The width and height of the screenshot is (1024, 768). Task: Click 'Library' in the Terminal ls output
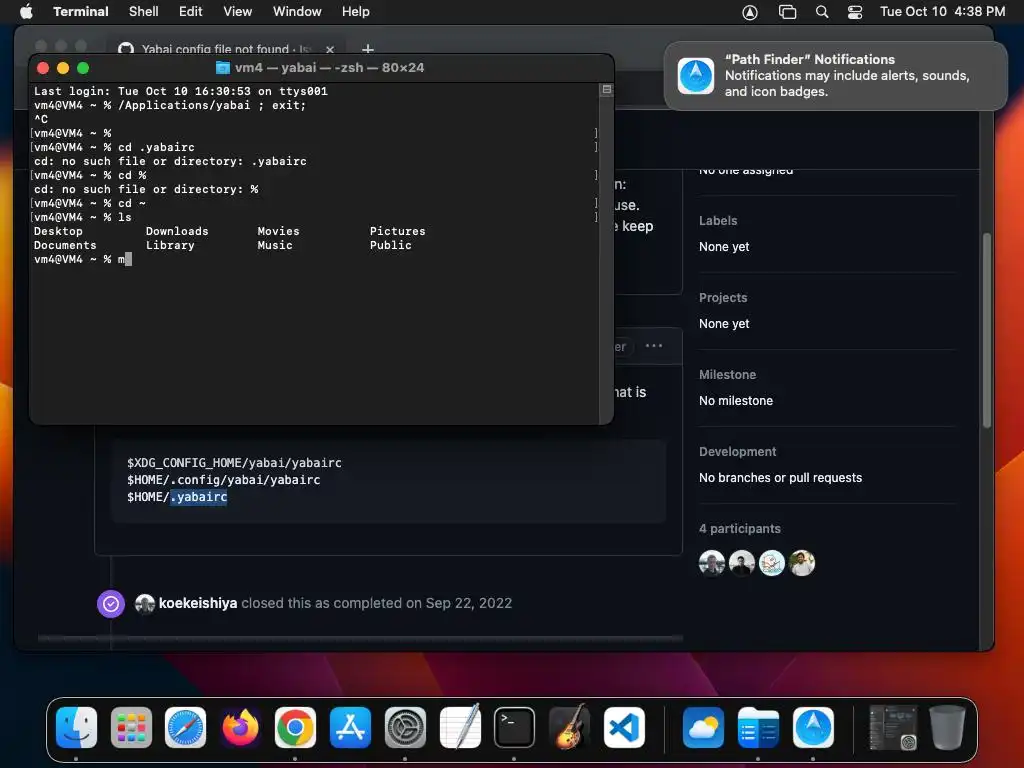[x=170, y=246]
